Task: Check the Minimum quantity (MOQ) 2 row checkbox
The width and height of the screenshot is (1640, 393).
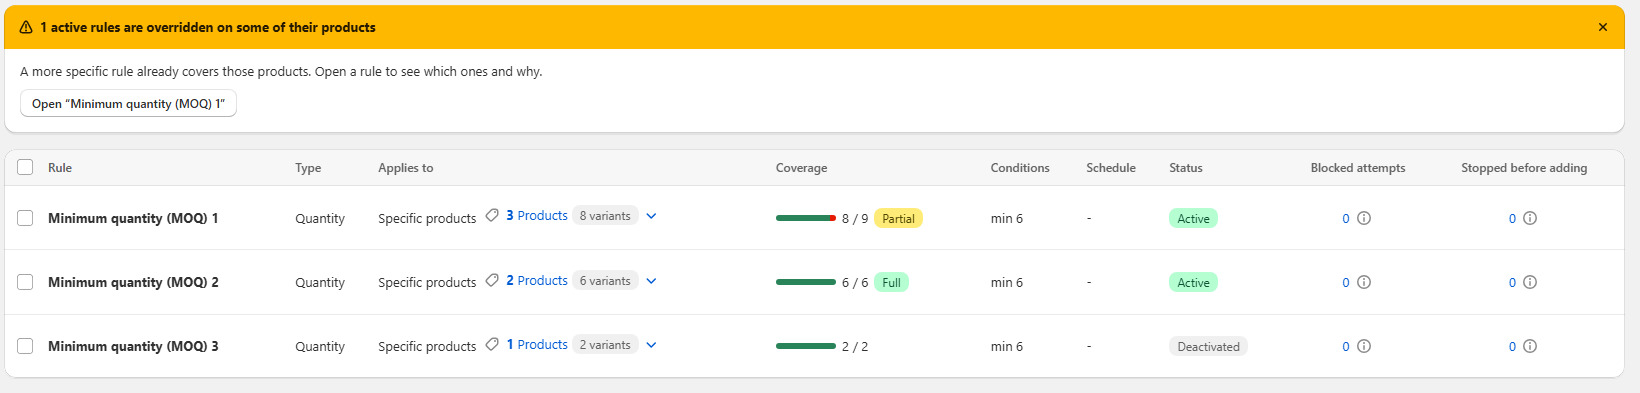Action: (x=25, y=282)
